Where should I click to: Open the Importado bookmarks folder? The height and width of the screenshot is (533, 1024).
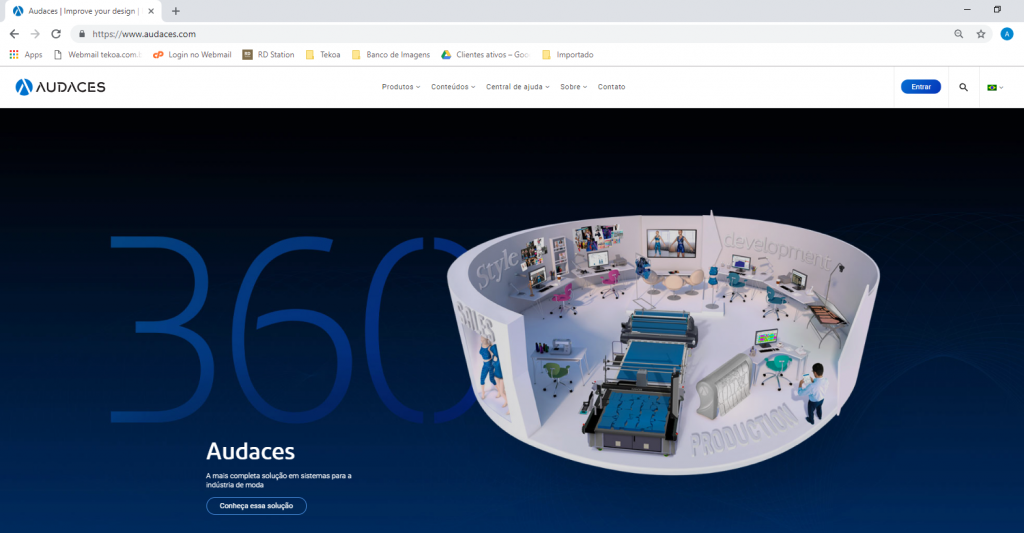point(568,55)
